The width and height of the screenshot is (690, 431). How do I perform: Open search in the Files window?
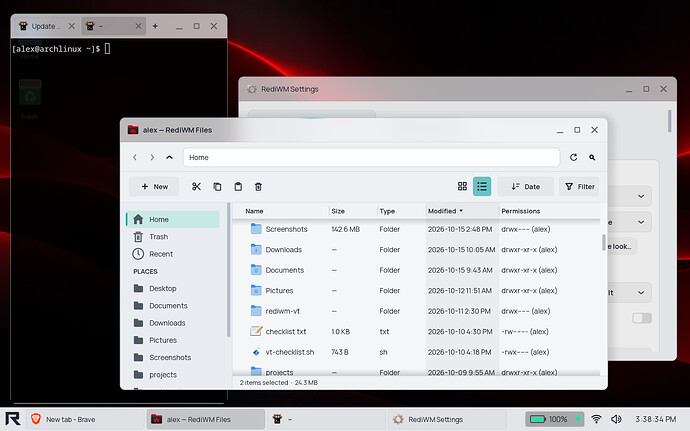[592, 157]
